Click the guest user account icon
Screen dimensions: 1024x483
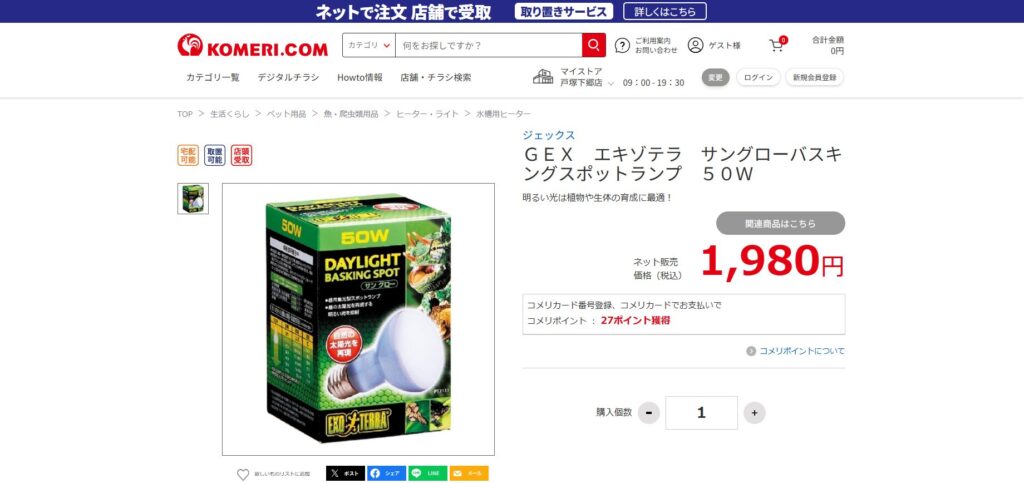click(696, 45)
